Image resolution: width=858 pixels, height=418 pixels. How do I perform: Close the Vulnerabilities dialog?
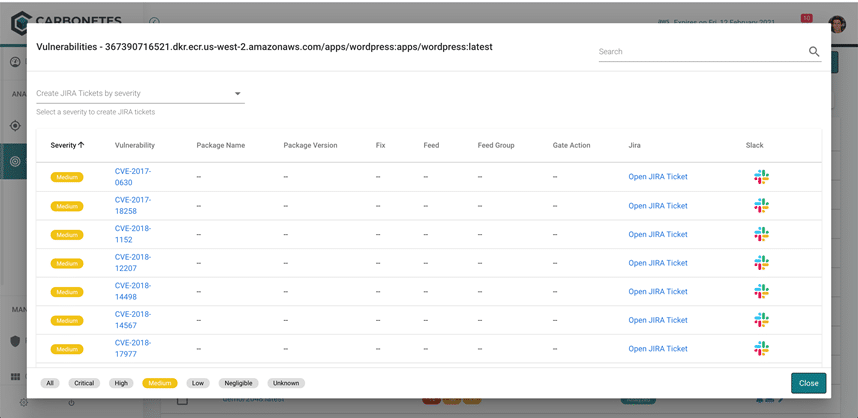(808, 383)
